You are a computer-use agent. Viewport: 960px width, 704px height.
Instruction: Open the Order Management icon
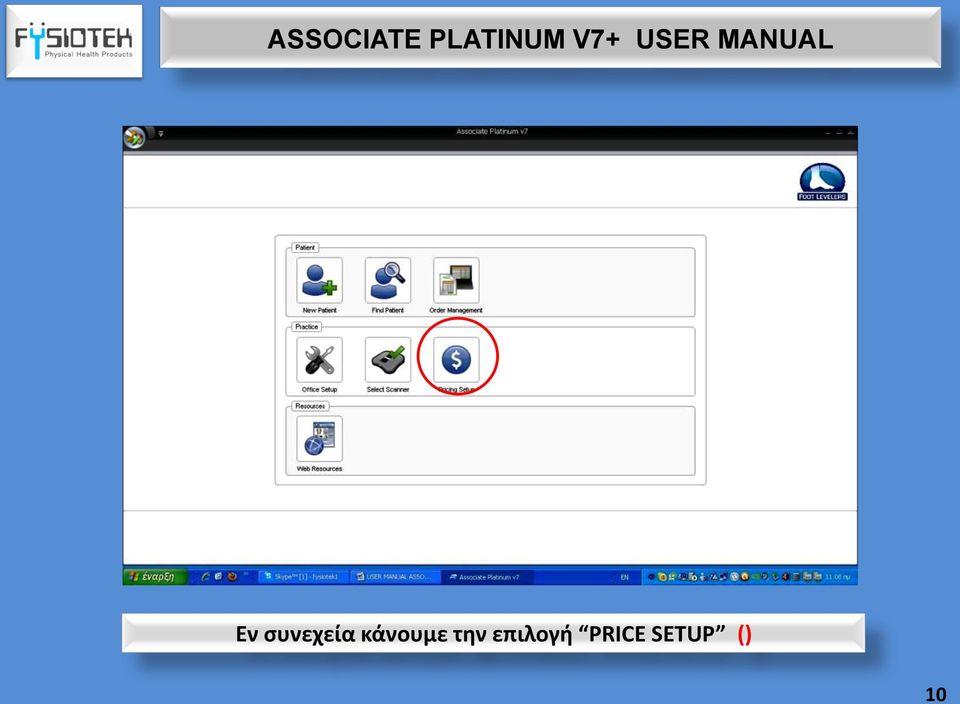tap(456, 280)
